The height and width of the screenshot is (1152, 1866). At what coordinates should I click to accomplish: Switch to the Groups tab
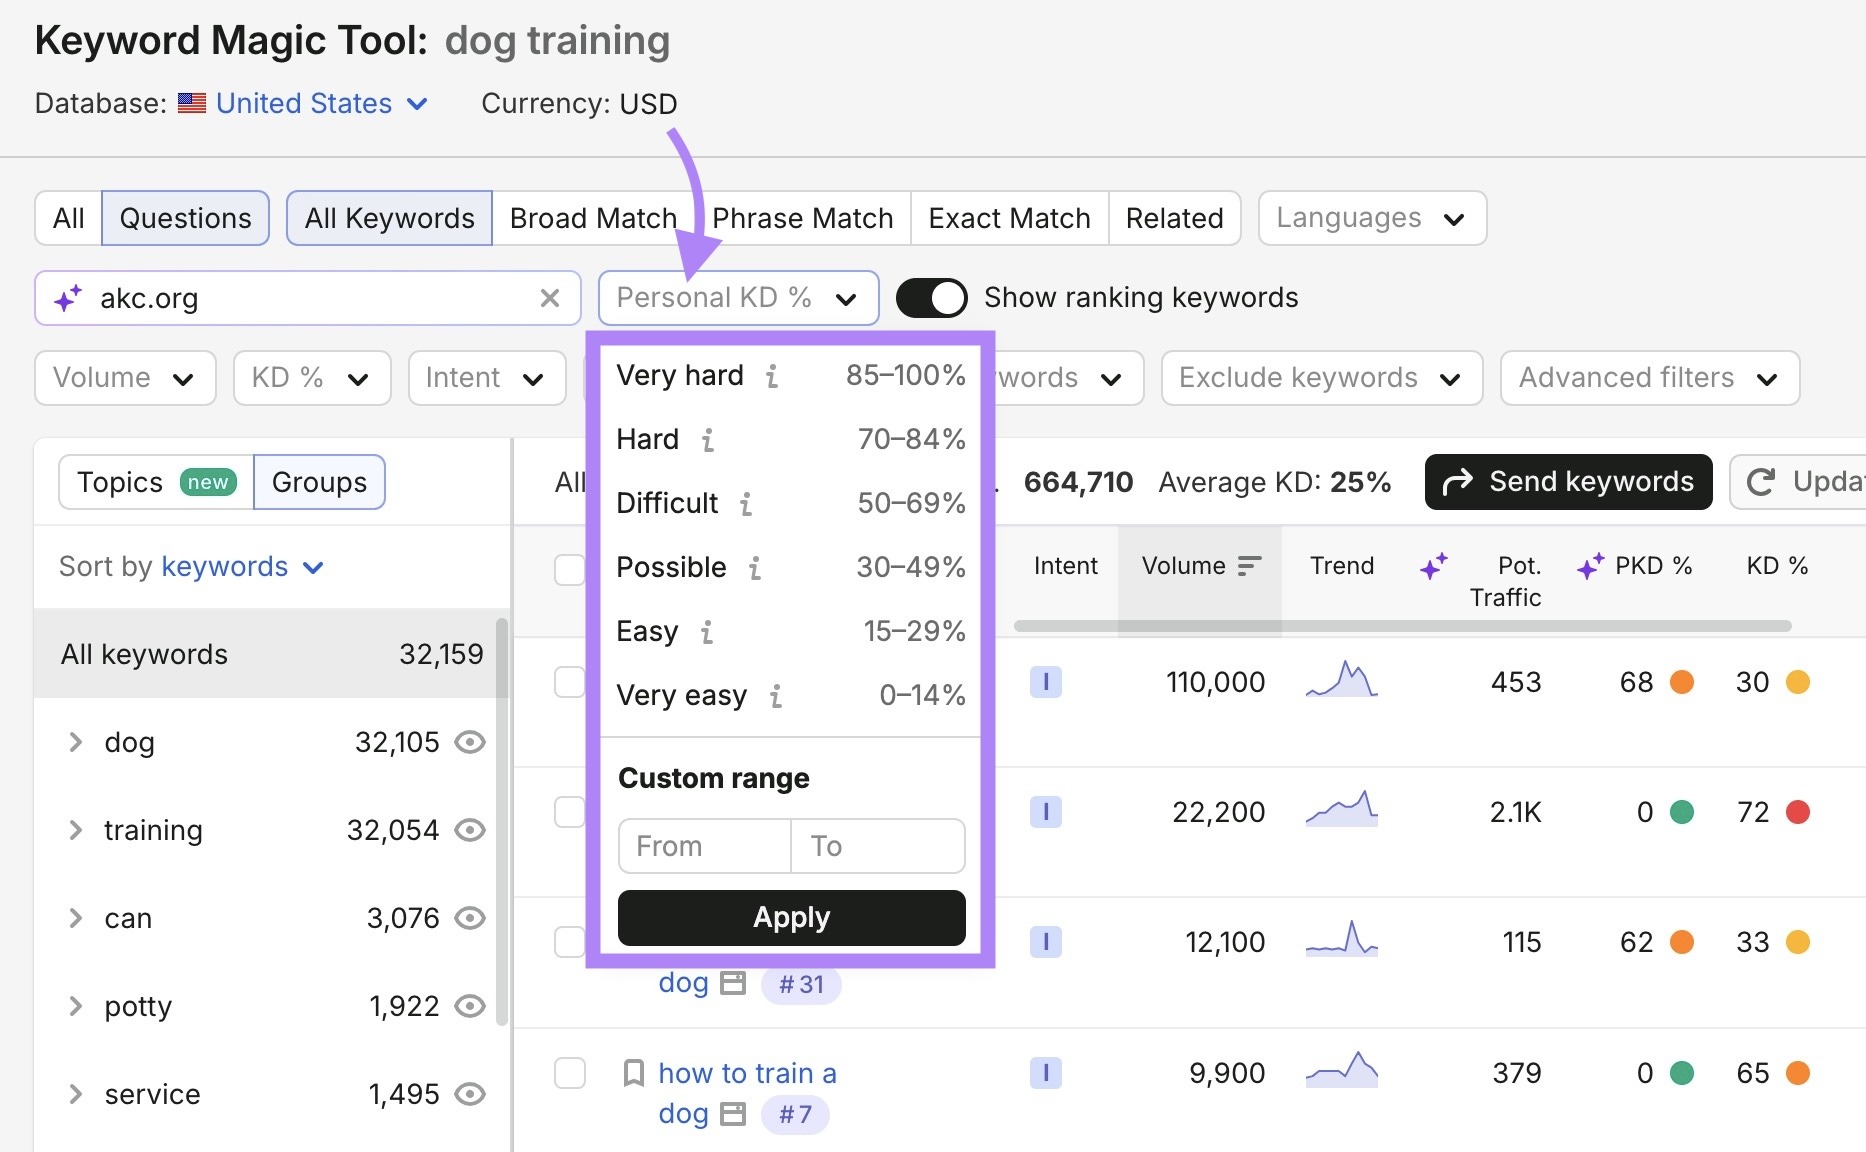(319, 482)
